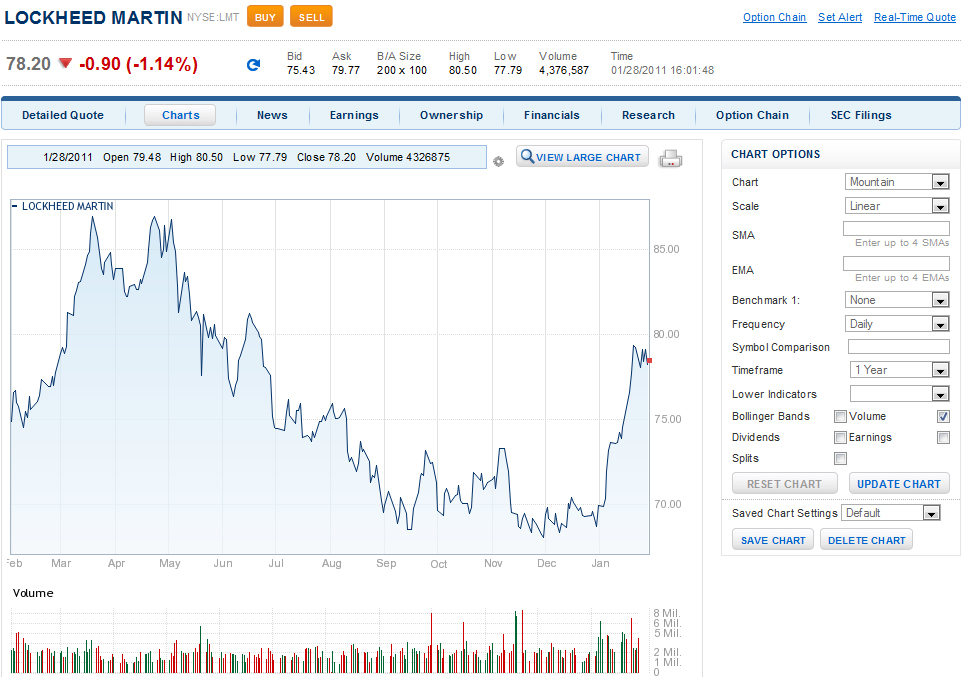Click the Update Chart button
Image resolution: width=964 pixels, height=677 pixels.
click(899, 484)
